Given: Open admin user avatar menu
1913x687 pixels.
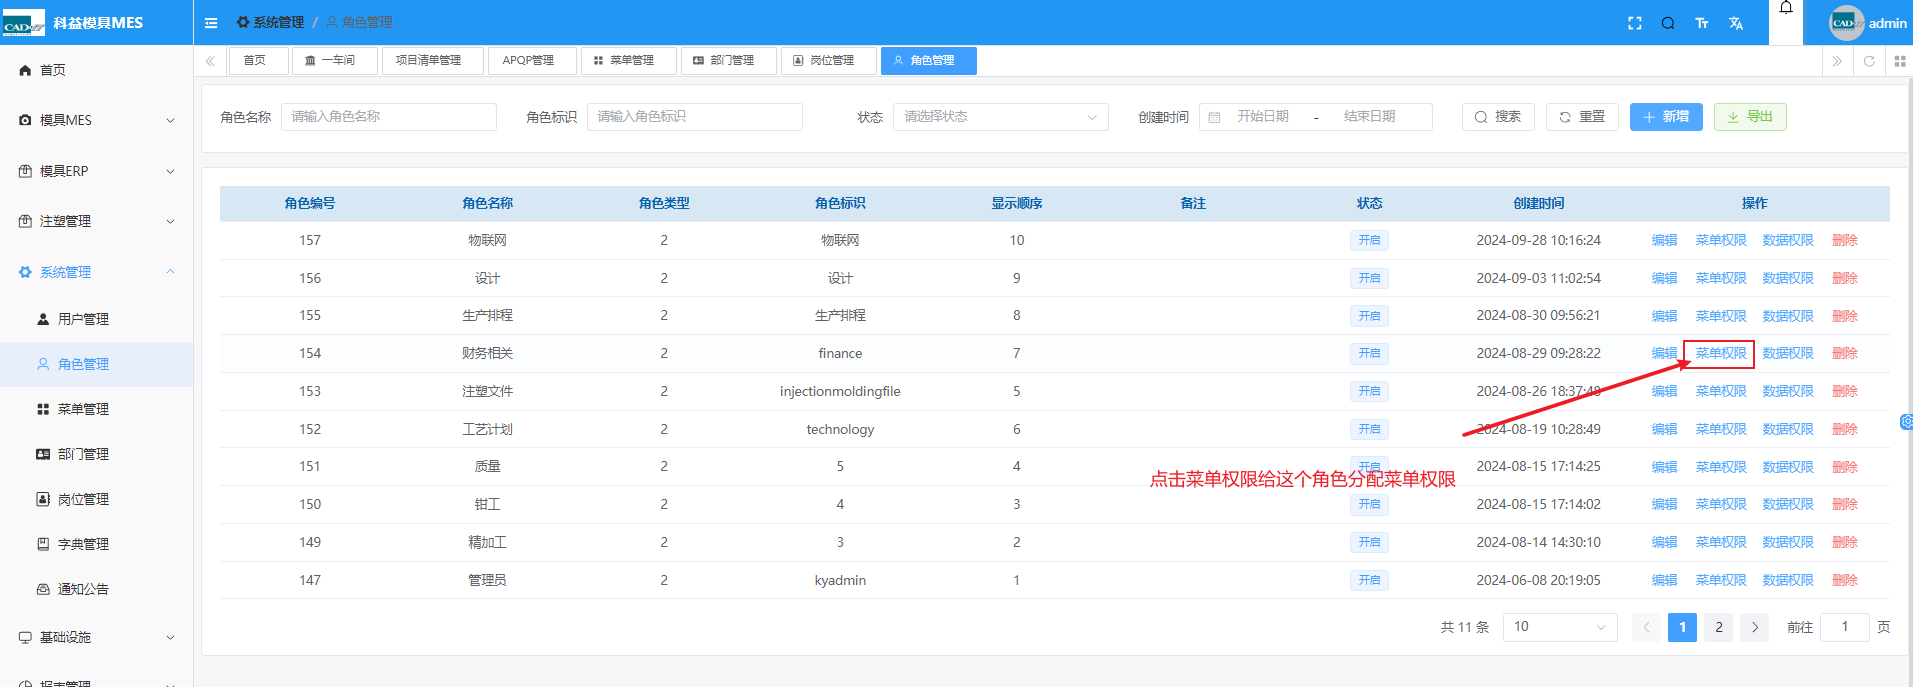Looking at the screenshot, I should [x=1867, y=23].
